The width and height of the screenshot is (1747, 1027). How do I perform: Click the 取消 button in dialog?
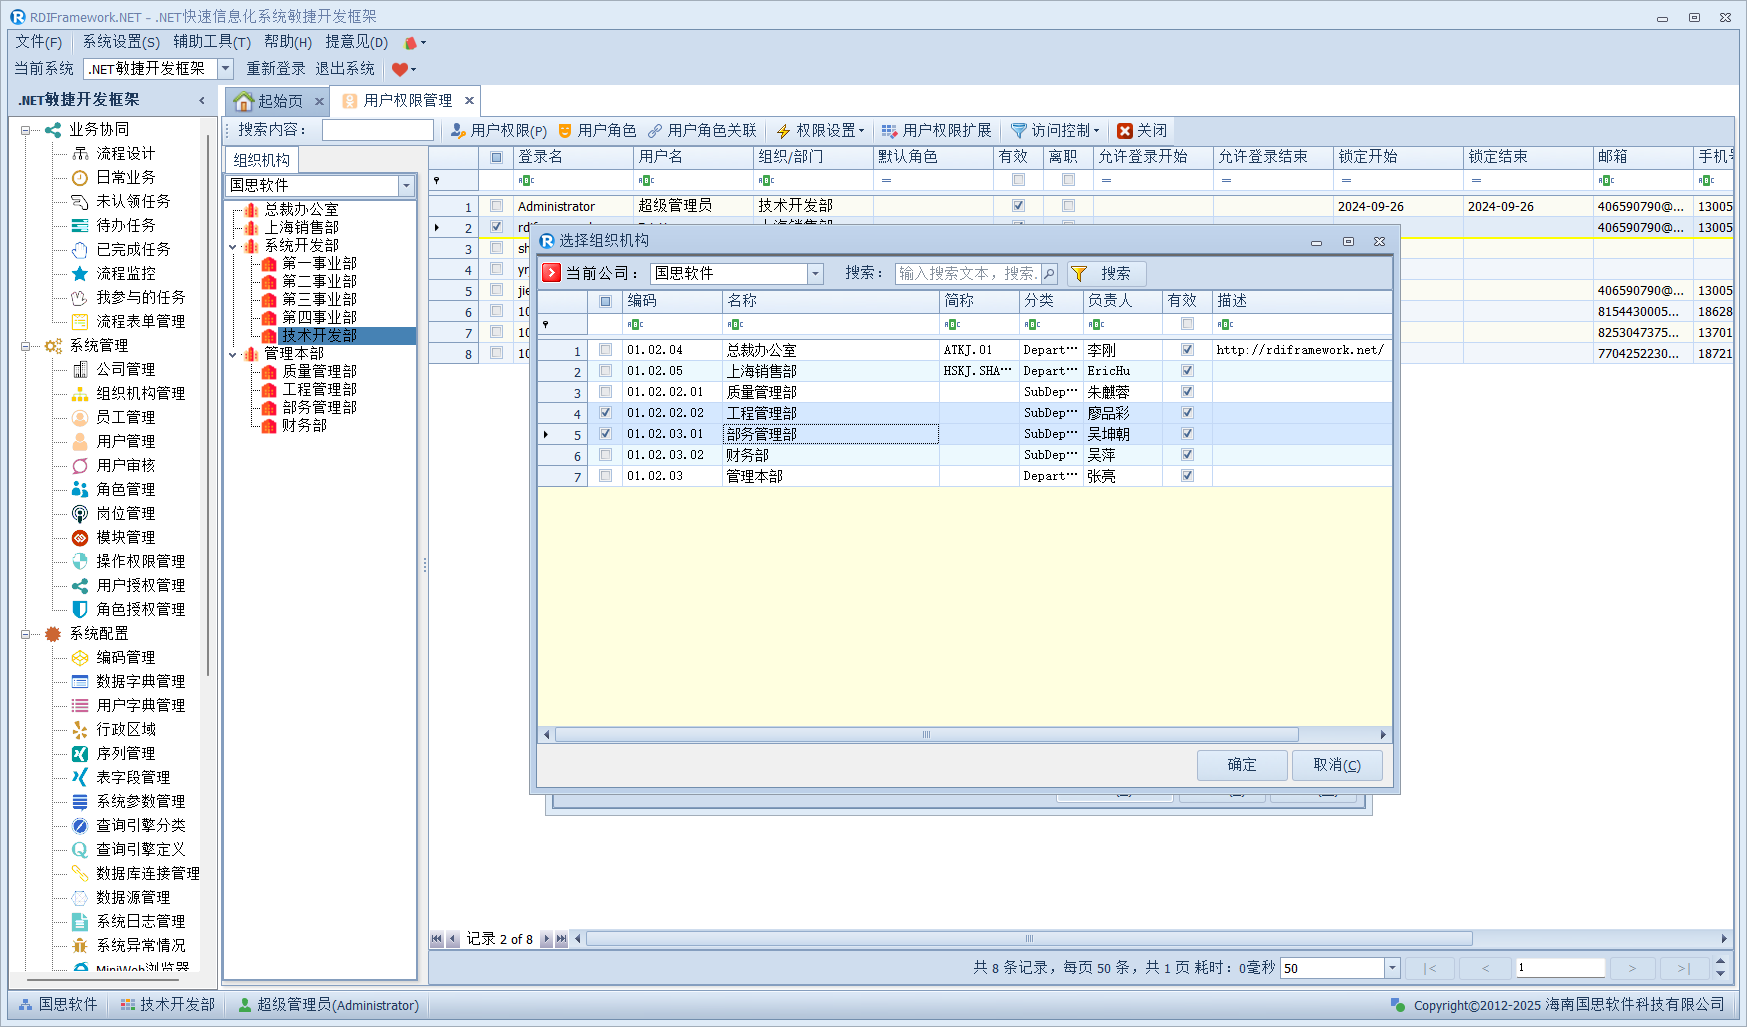coord(1336,765)
